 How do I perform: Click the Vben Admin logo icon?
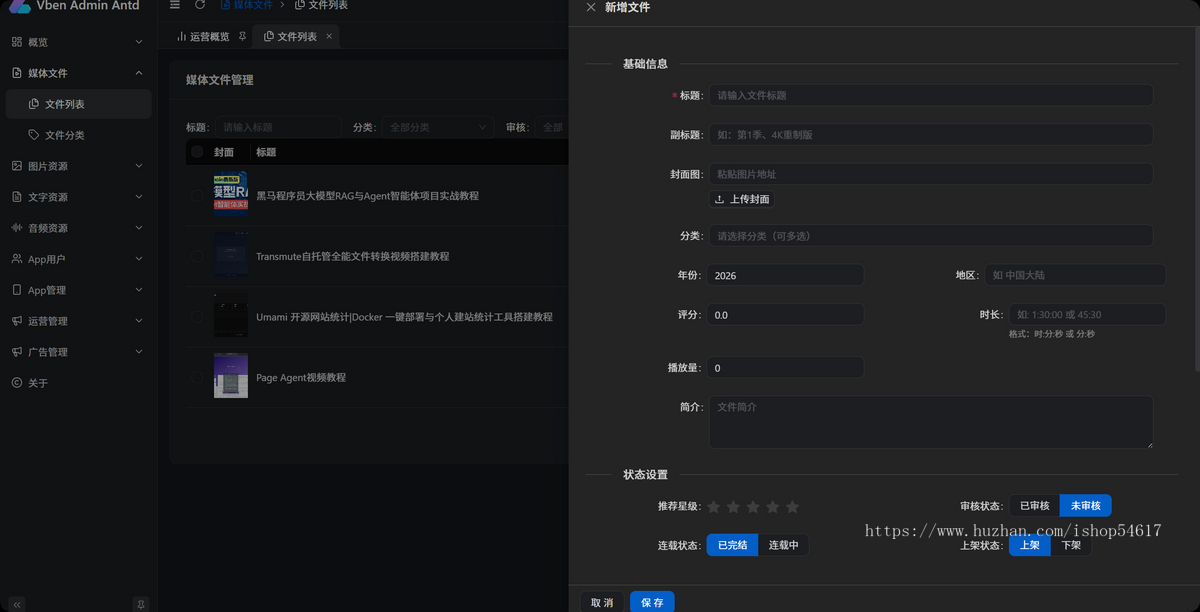[19, 6]
